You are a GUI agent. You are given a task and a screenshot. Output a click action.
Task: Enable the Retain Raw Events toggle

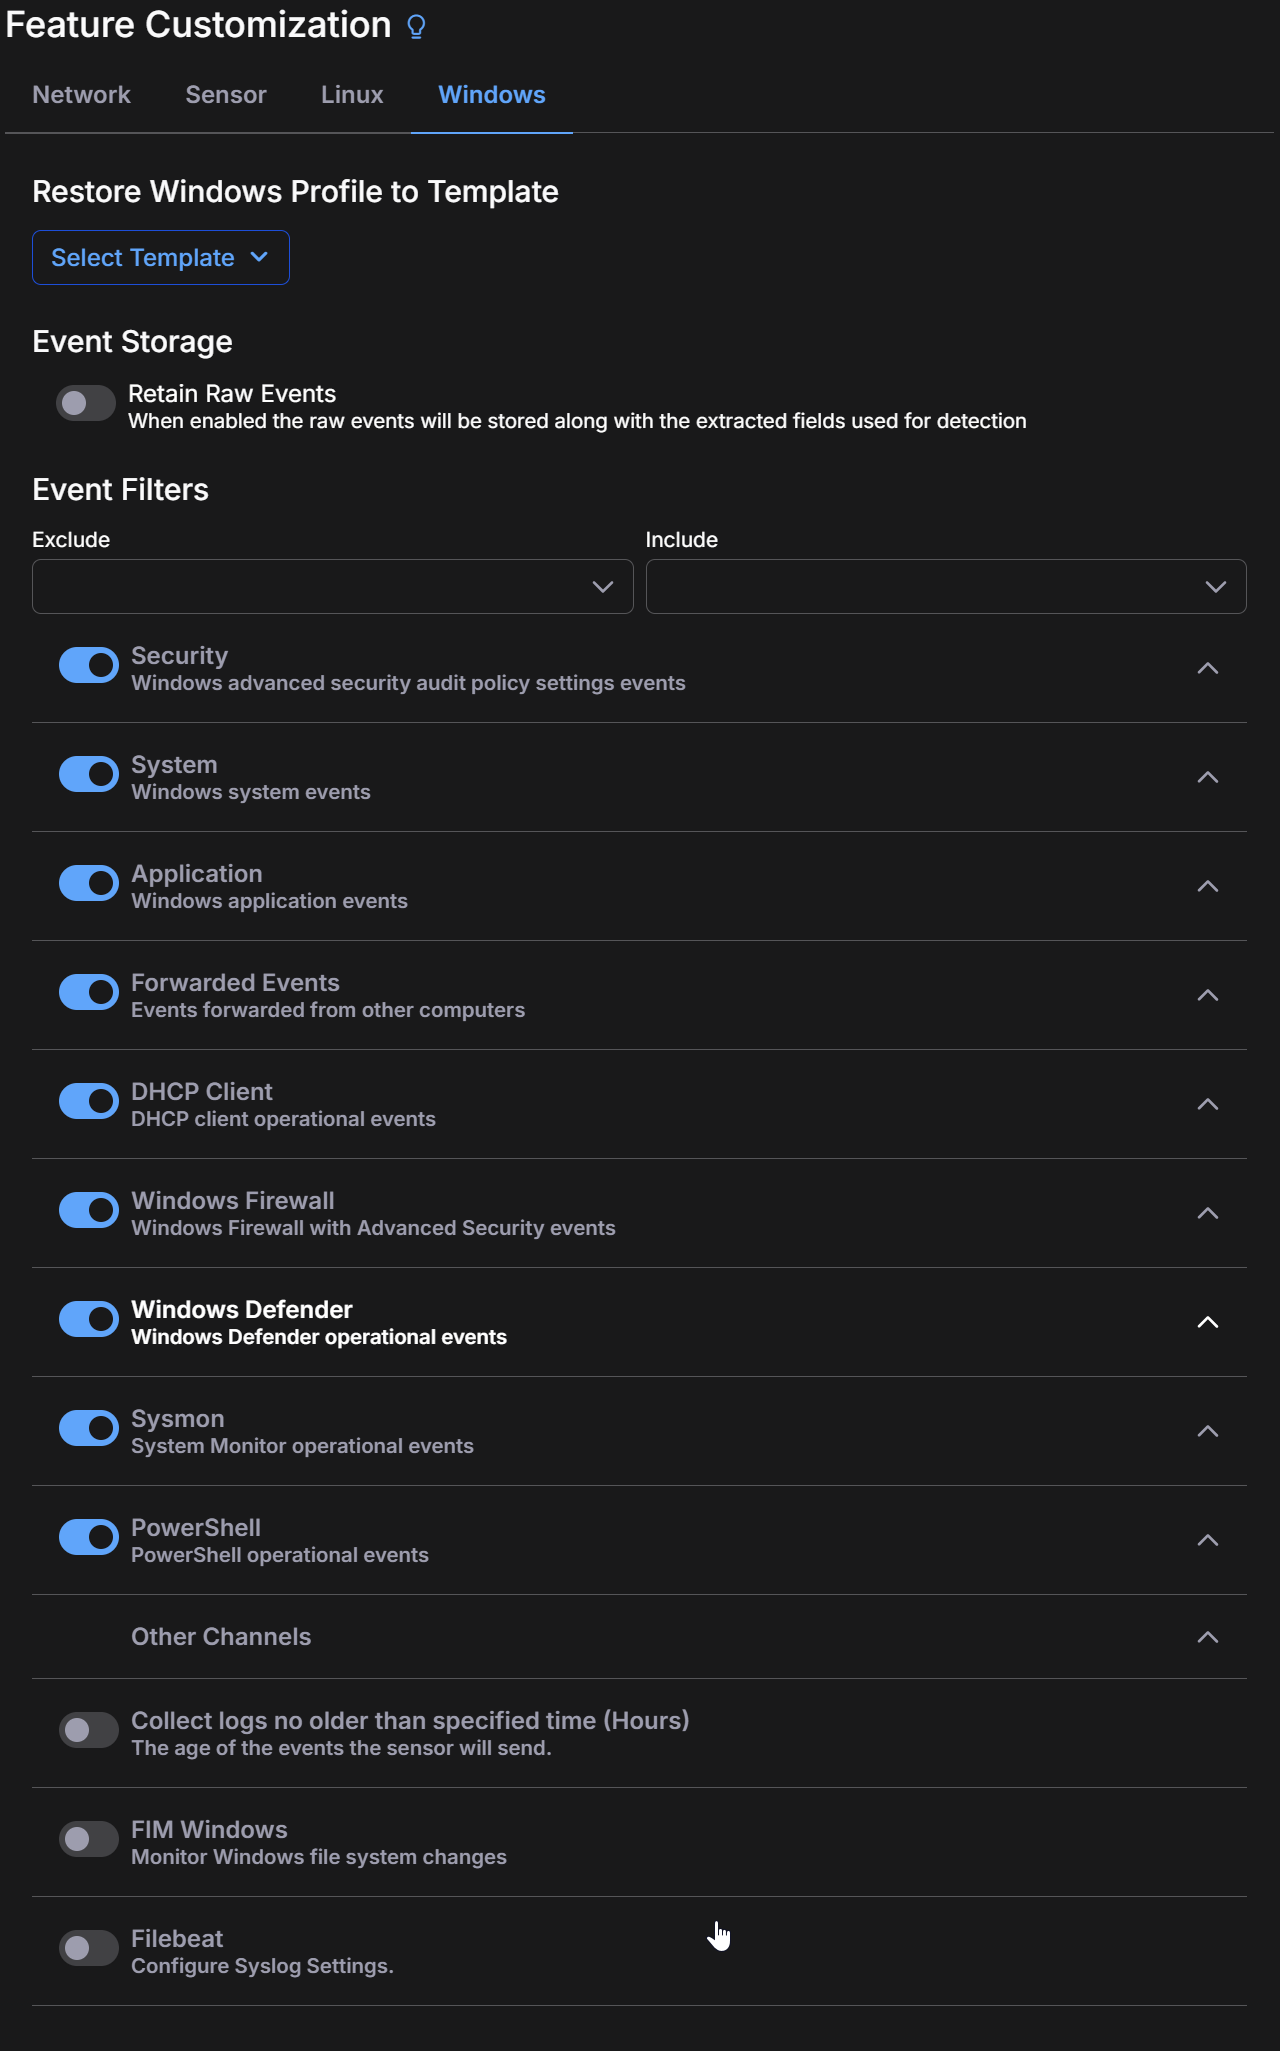tap(86, 404)
